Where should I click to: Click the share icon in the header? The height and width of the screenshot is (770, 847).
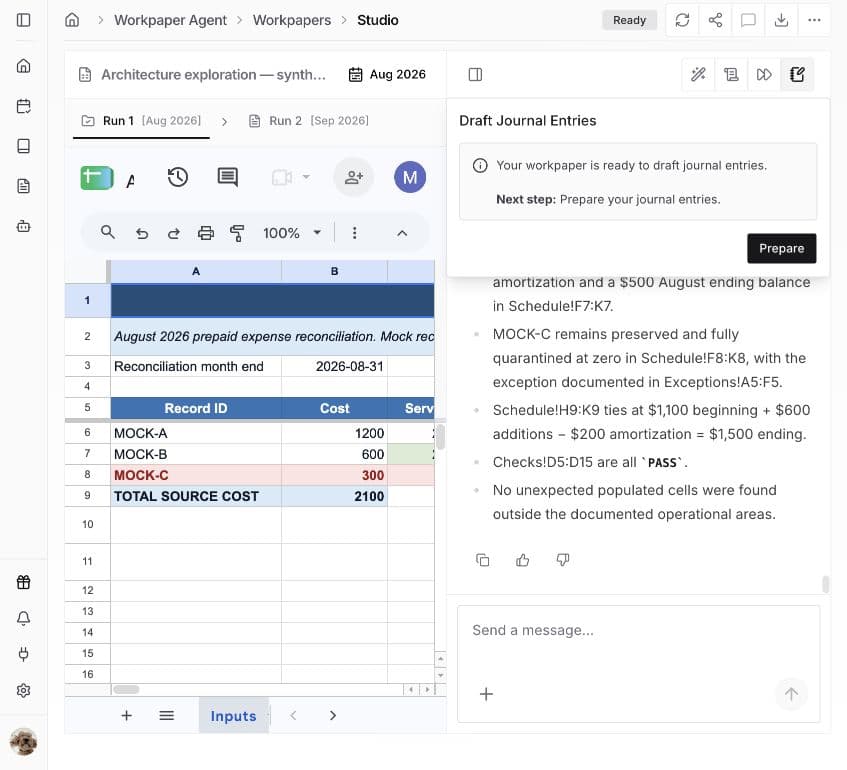pos(715,20)
